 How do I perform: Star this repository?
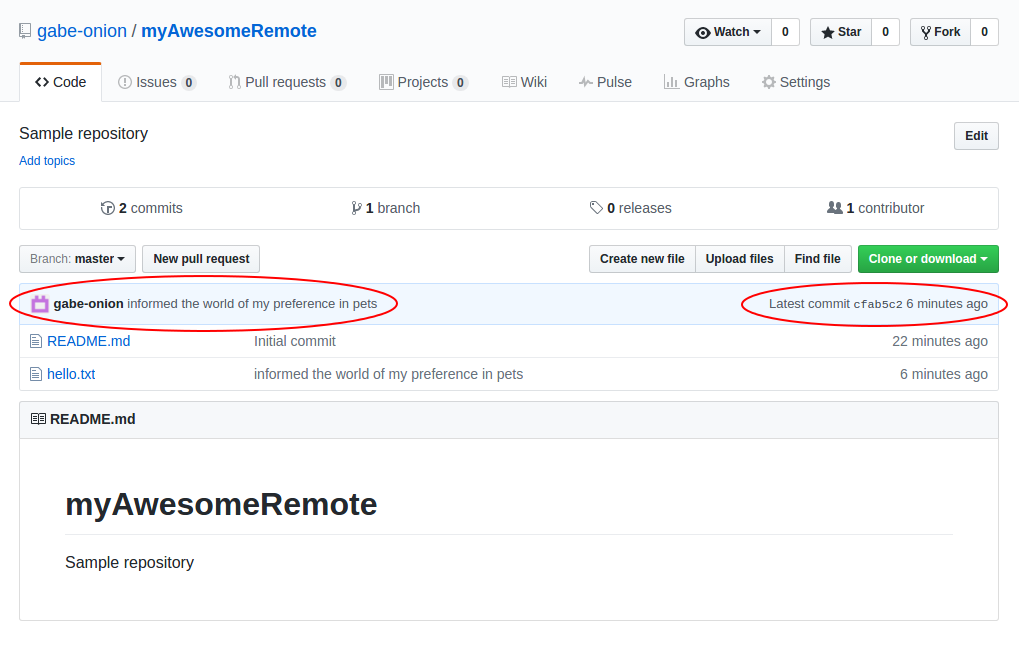[x=841, y=32]
